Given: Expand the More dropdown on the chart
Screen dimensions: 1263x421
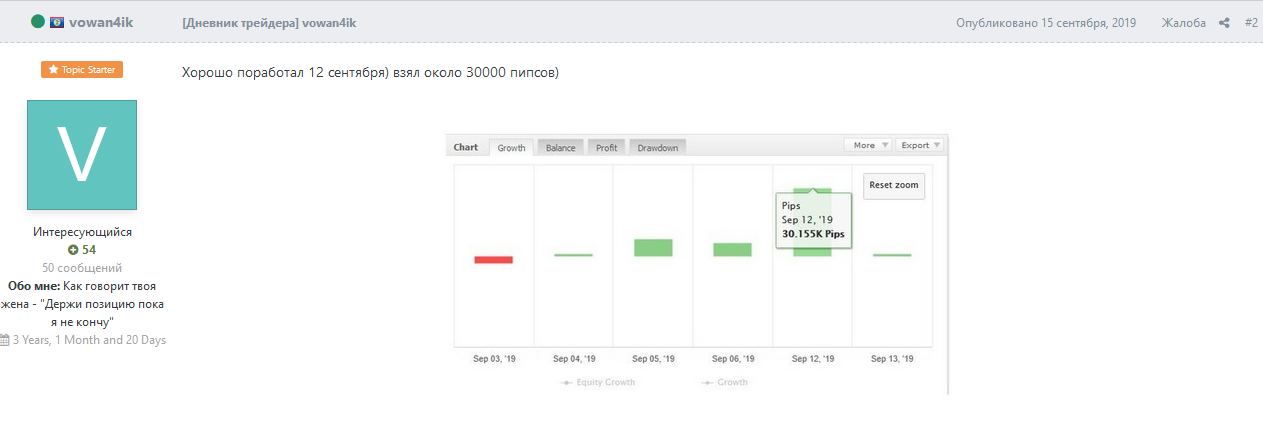Looking at the screenshot, I should 868,145.
